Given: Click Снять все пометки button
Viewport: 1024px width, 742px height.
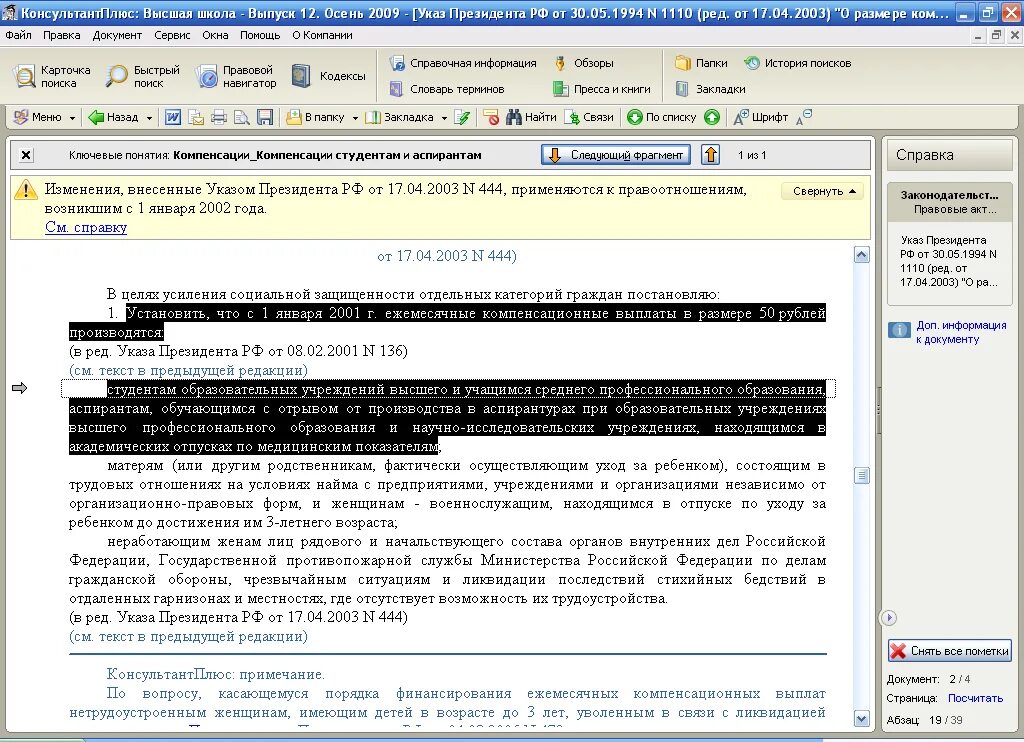Looking at the screenshot, I should pos(950,651).
